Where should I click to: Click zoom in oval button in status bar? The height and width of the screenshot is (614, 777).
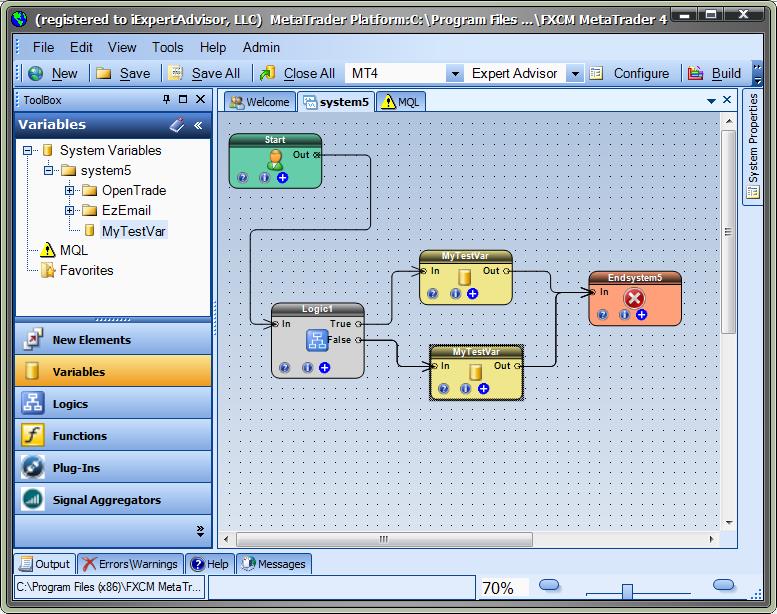723,585
